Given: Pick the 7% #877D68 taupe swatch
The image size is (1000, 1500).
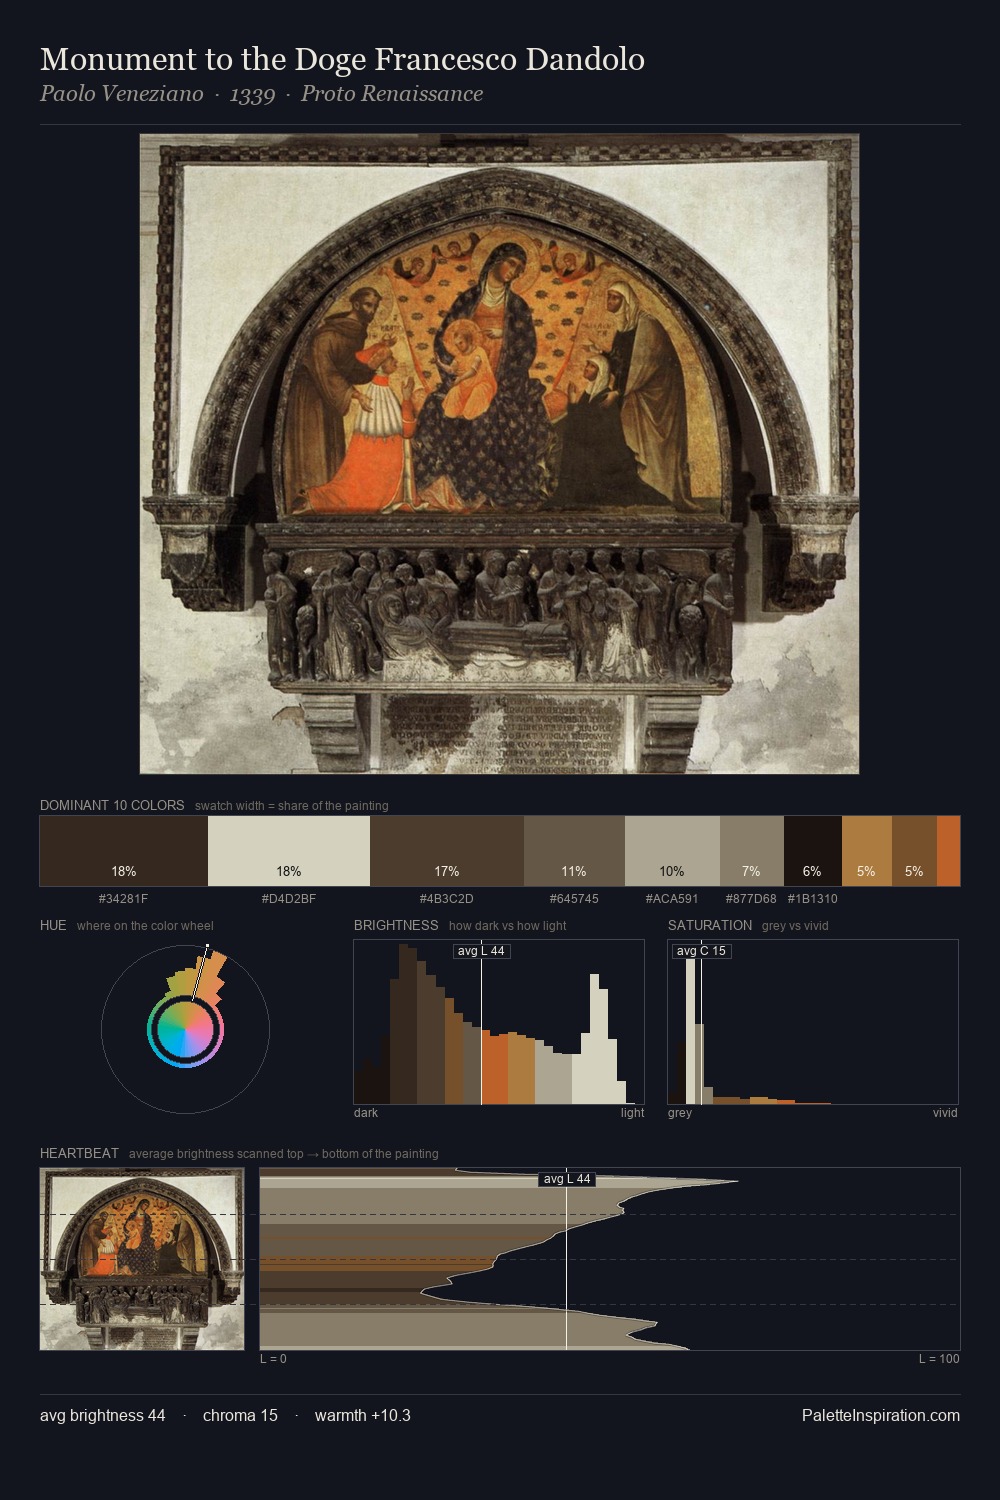Looking at the screenshot, I should click(x=752, y=851).
